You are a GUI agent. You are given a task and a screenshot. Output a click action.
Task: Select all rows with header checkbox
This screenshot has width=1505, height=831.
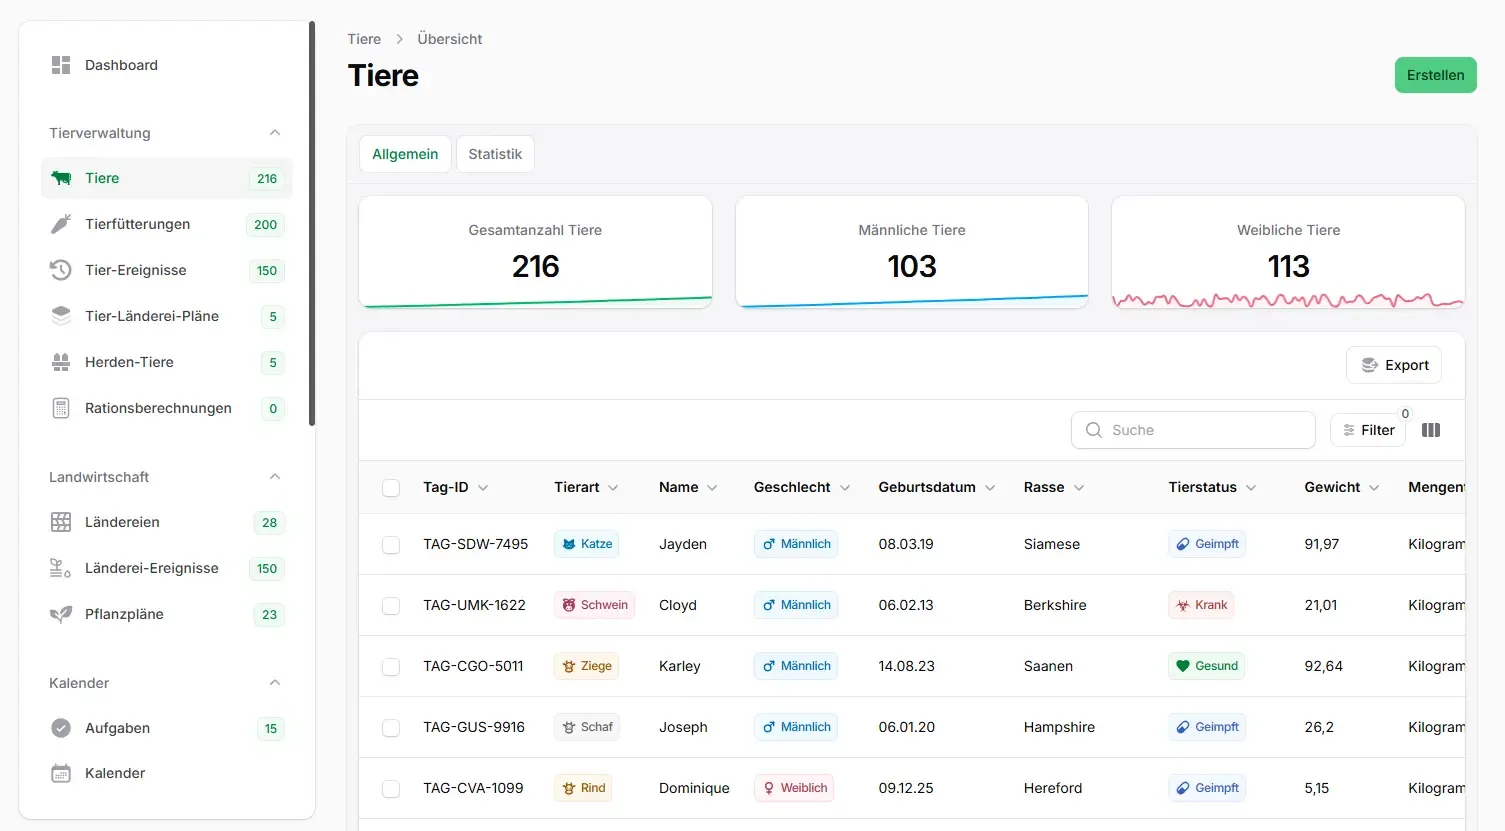[x=391, y=488]
